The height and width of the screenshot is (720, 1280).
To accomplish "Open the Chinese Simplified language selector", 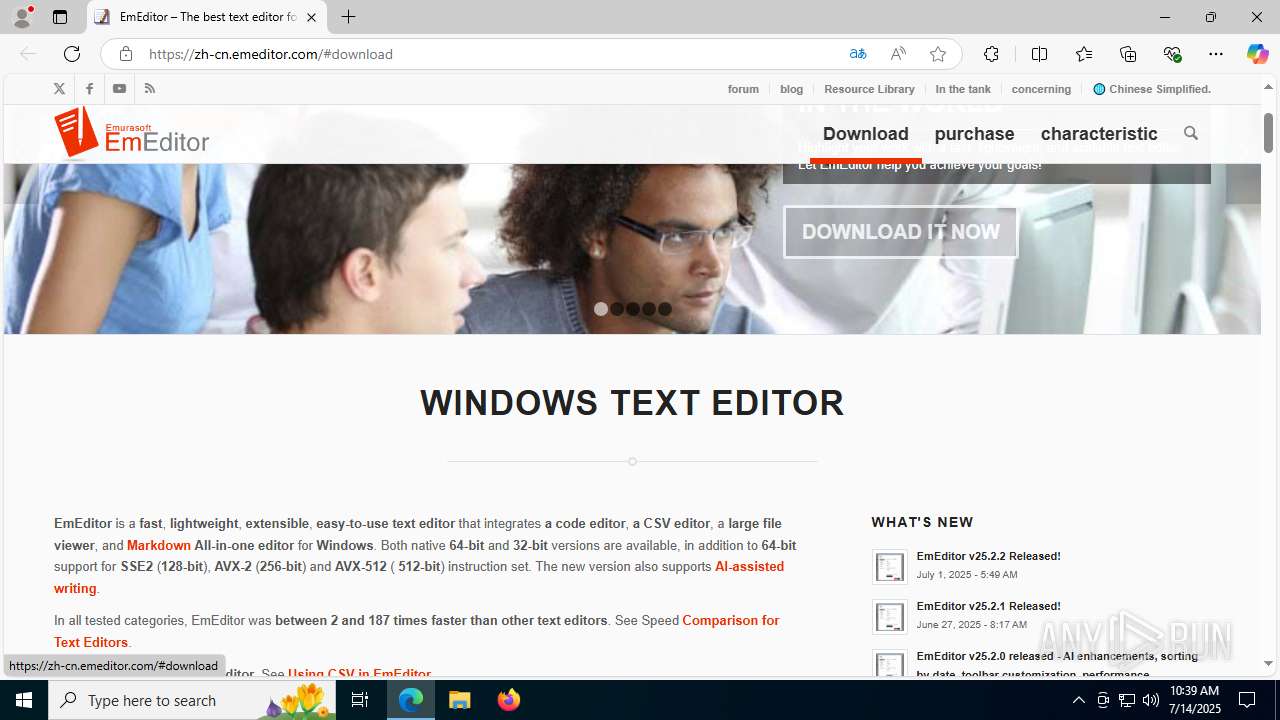I will tap(1151, 89).
